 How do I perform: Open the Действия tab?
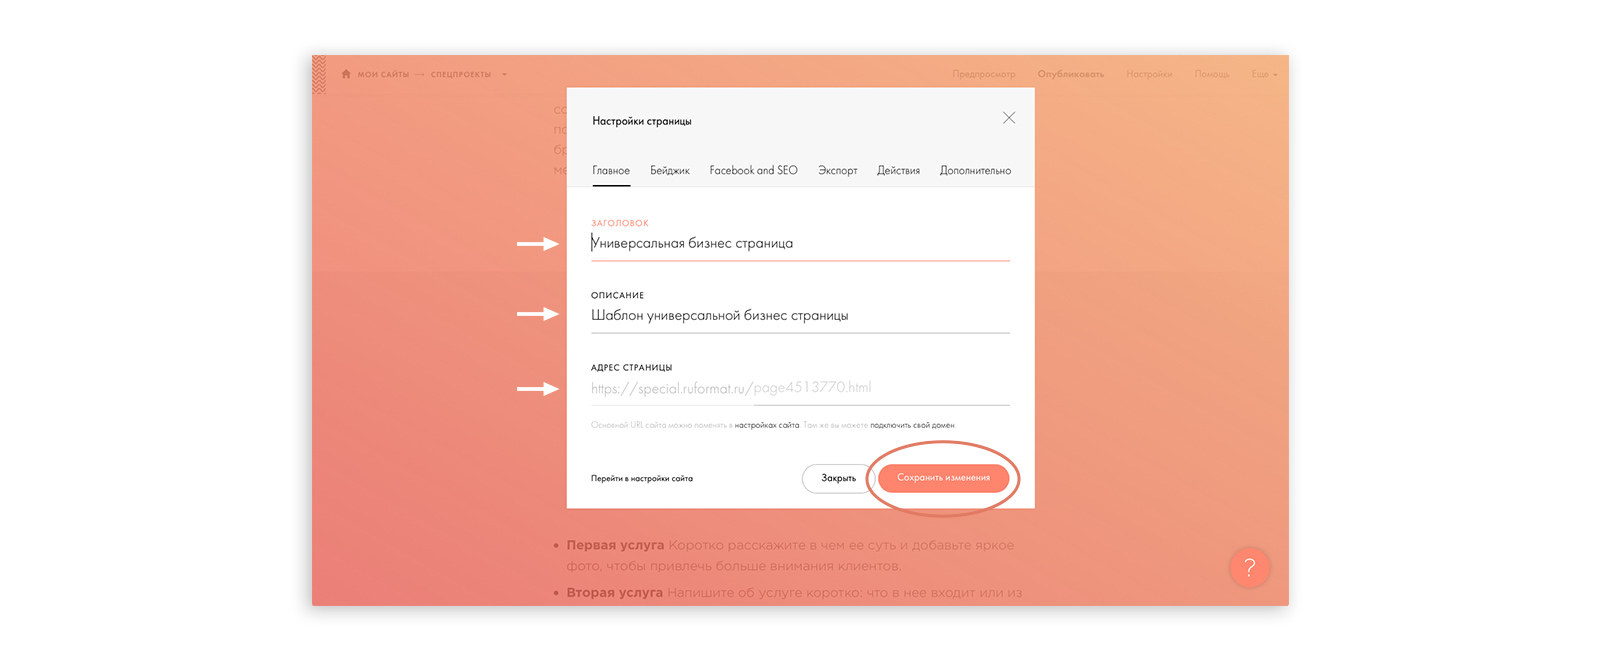tap(898, 171)
